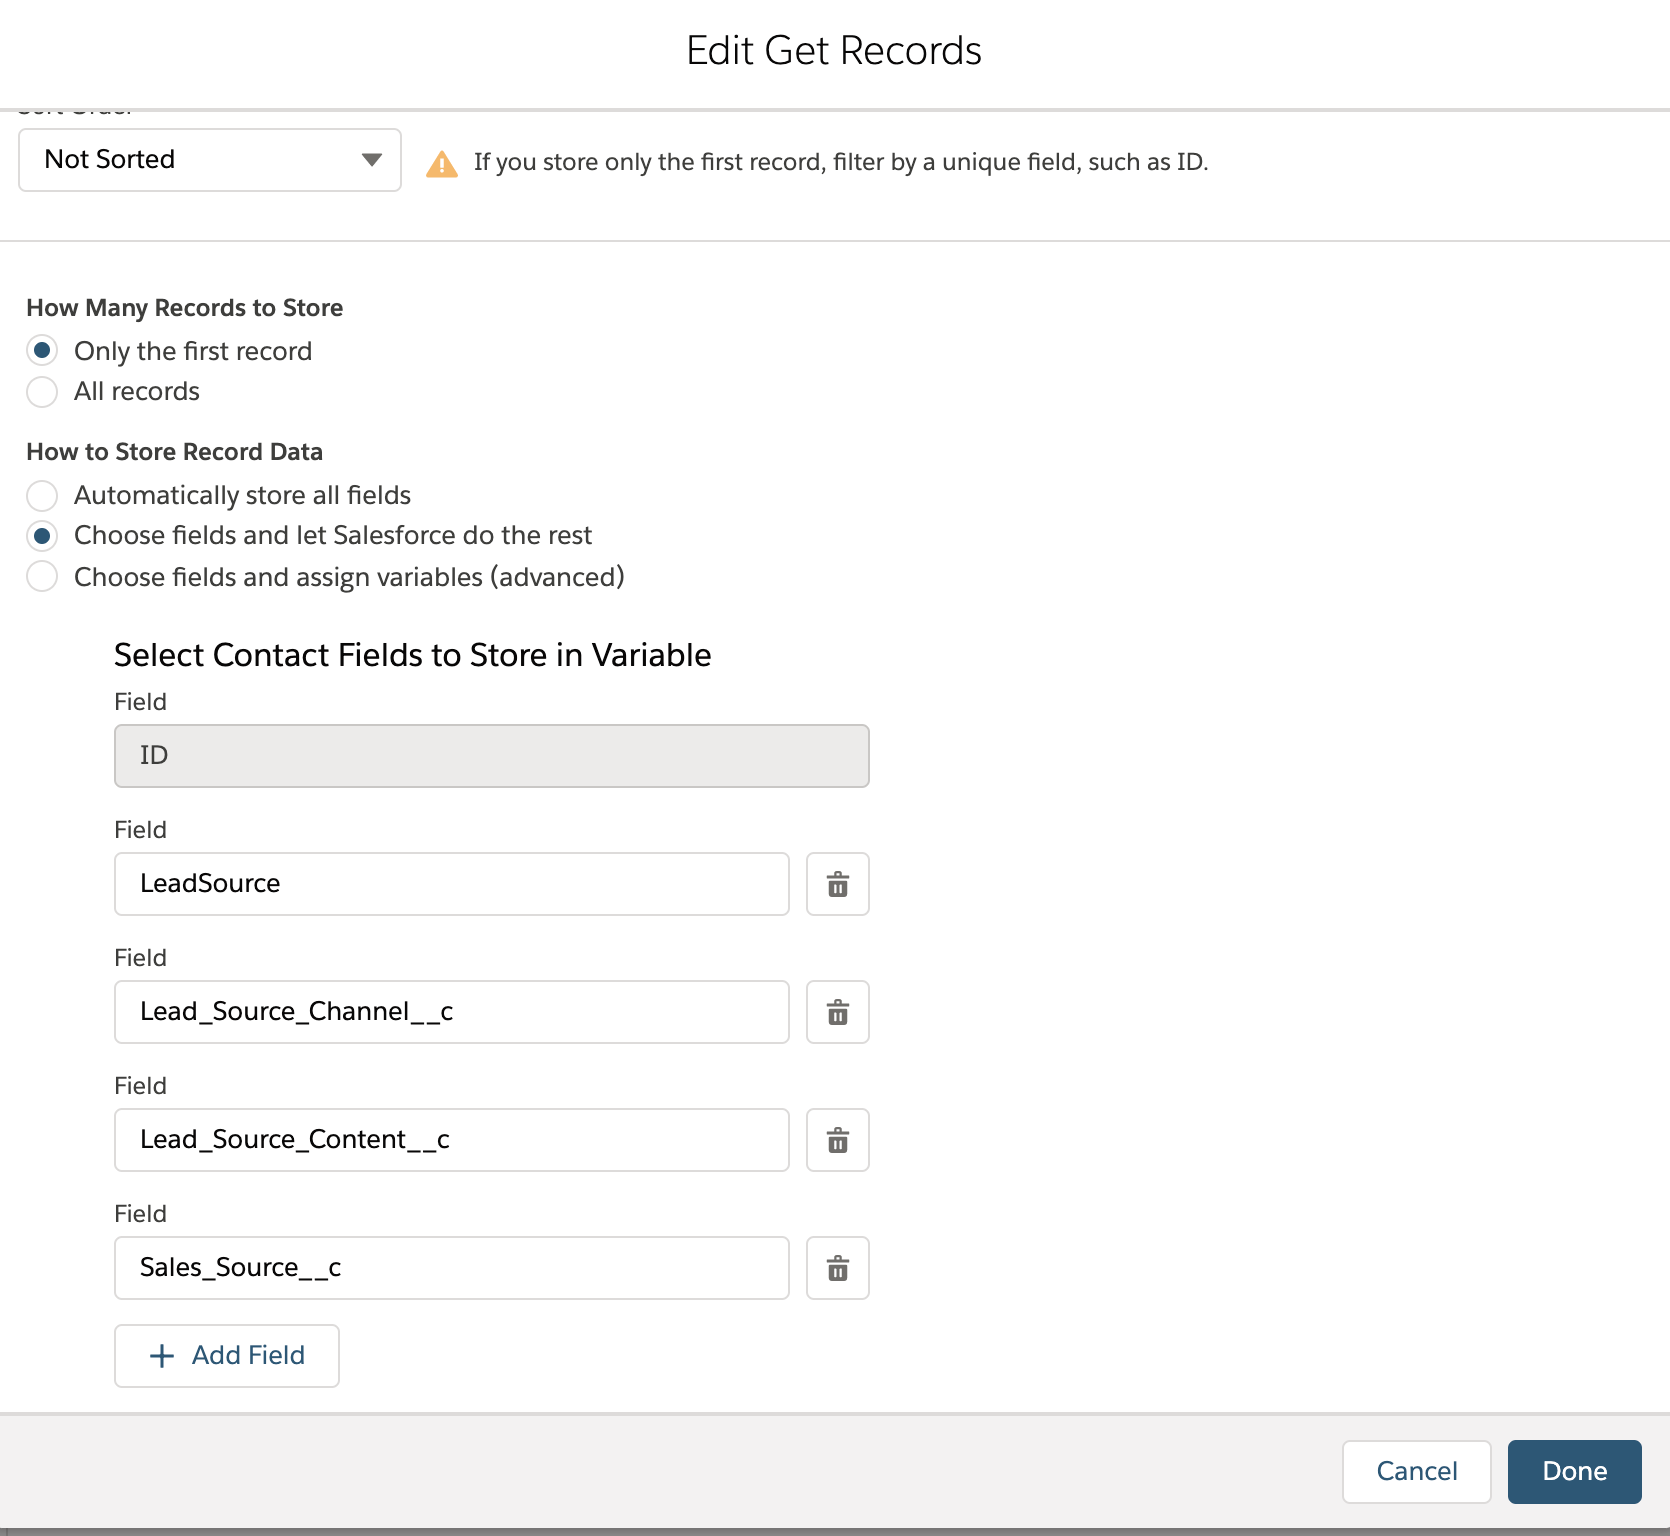1670x1536 pixels.
Task: Click the Sales_Source__c field input
Action: point(452,1268)
